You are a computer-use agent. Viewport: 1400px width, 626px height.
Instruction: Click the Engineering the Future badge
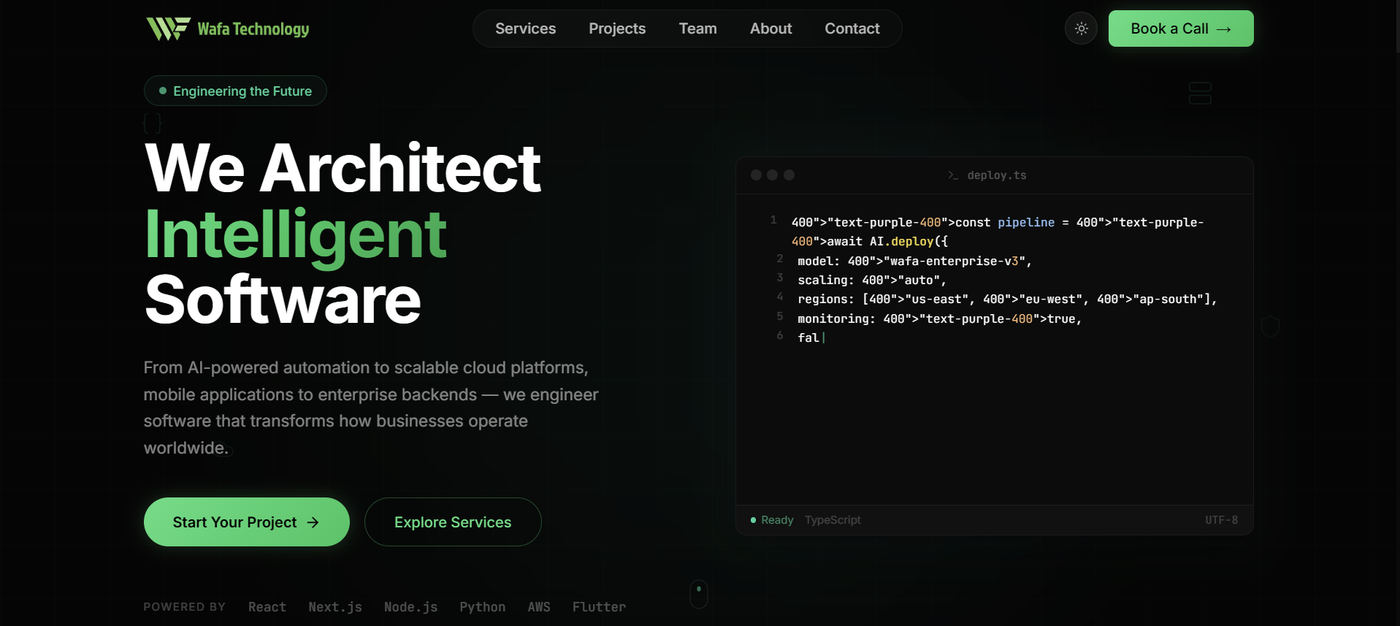coord(235,91)
